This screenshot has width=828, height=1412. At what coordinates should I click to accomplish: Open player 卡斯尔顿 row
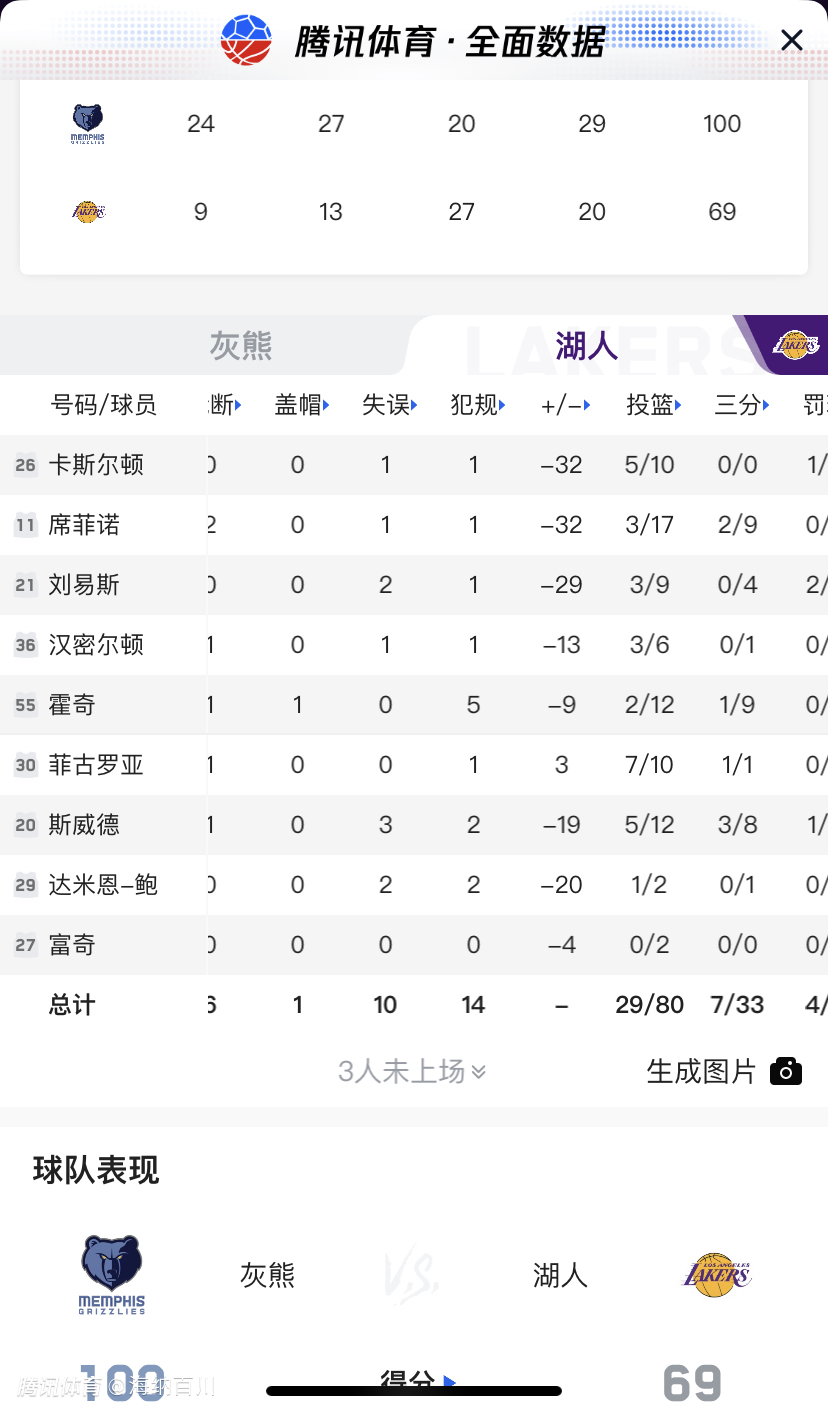pos(96,465)
